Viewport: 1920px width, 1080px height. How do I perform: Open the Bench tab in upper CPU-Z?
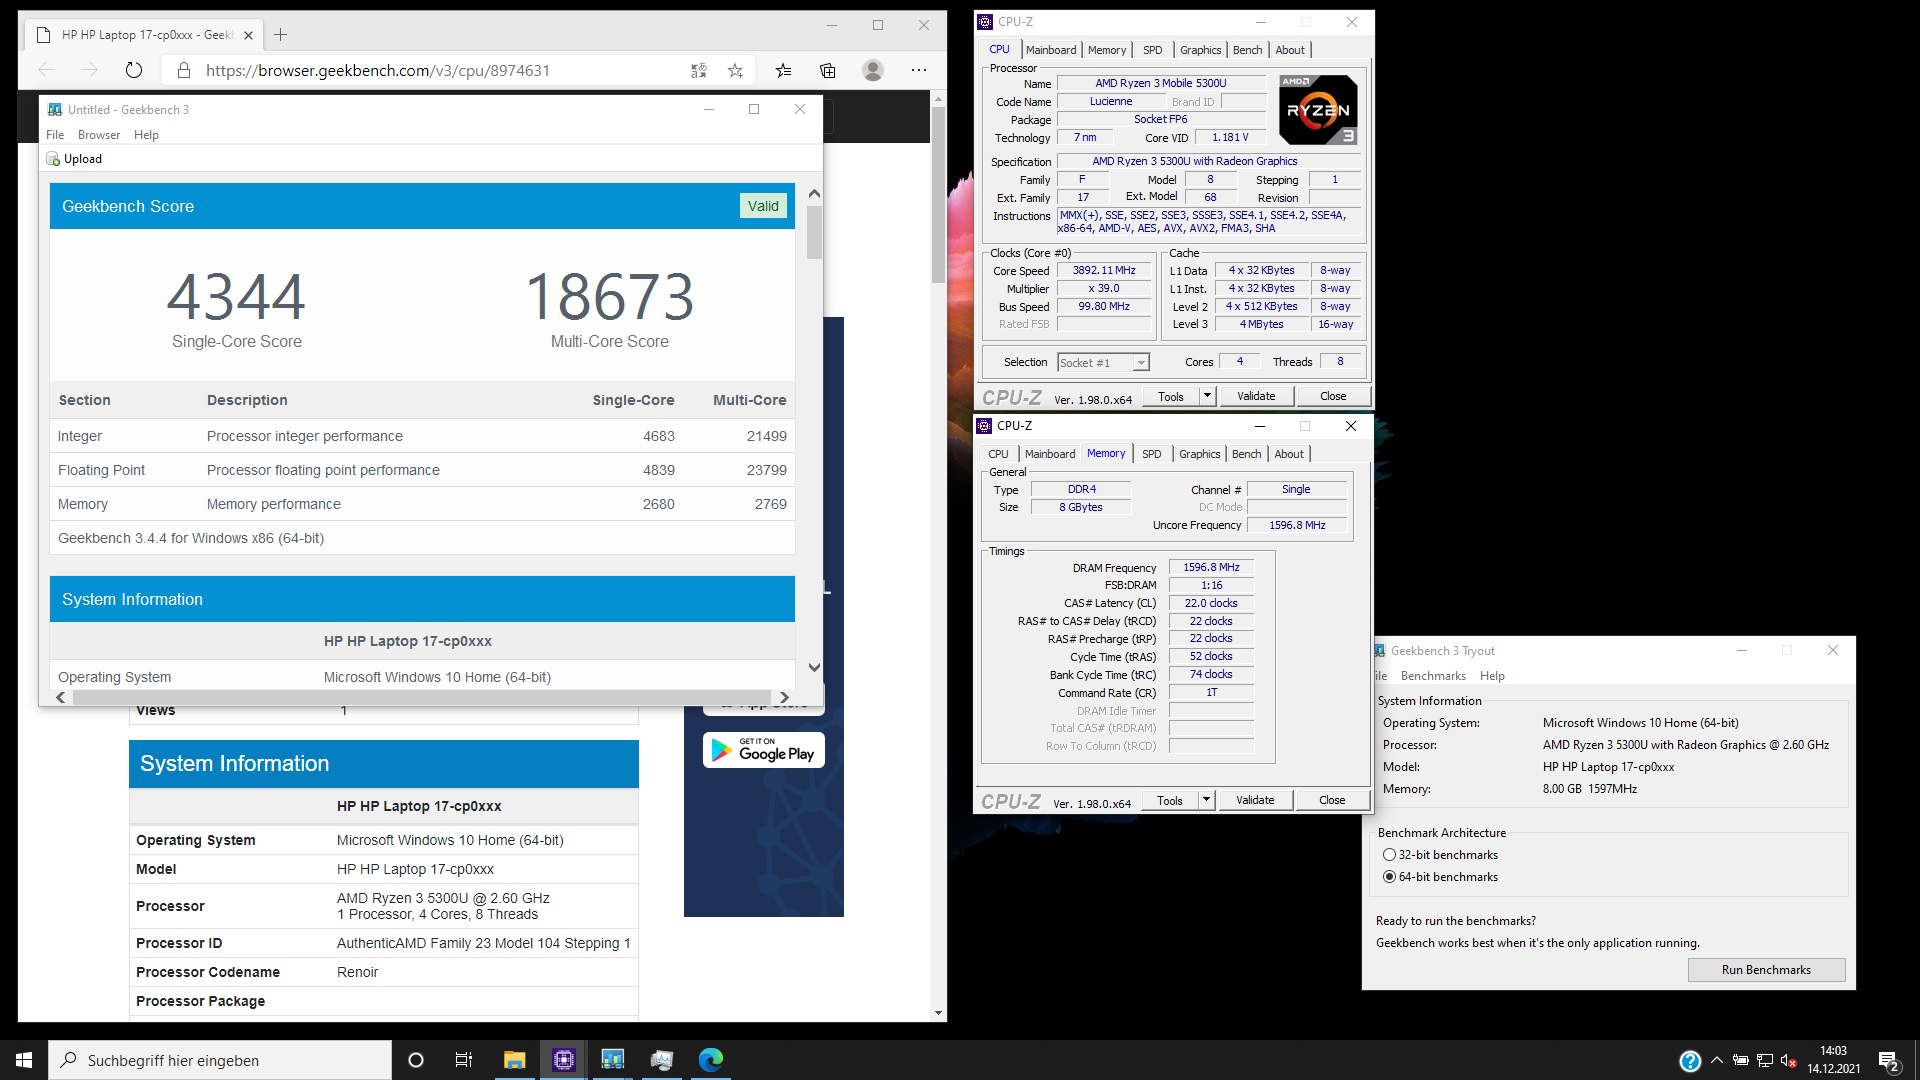point(1247,50)
